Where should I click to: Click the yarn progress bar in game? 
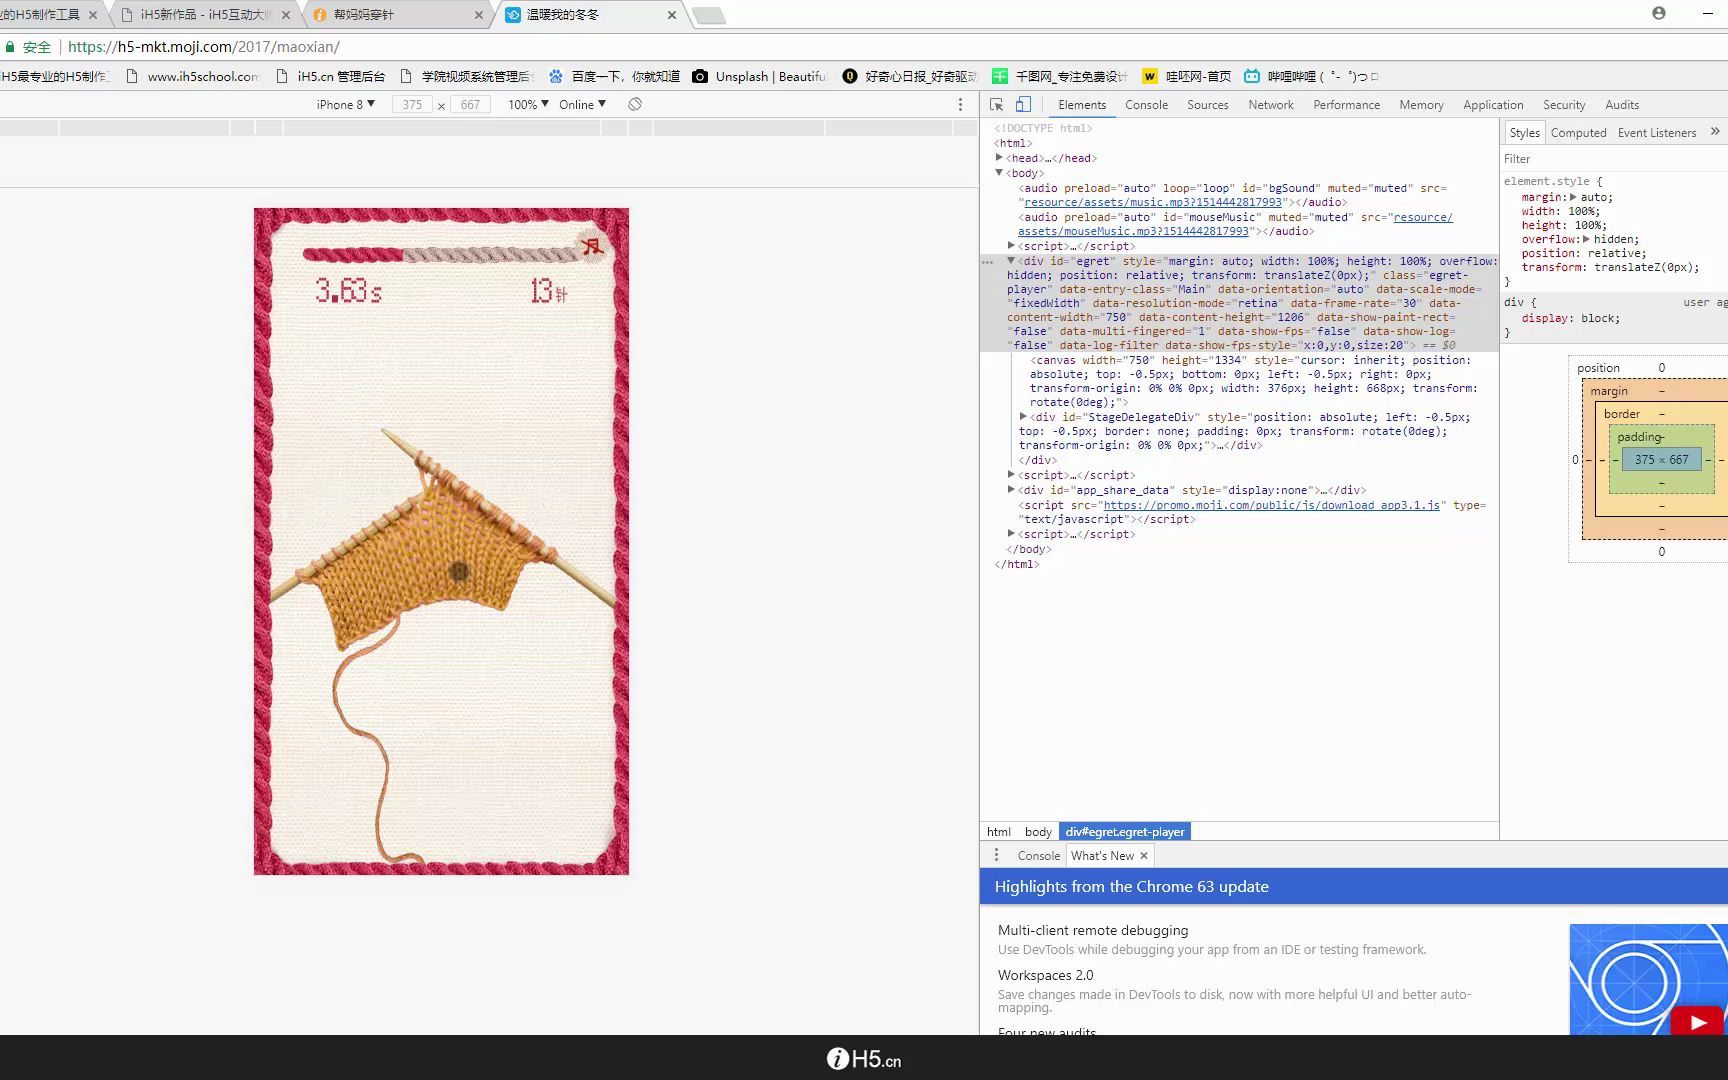point(442,254)
